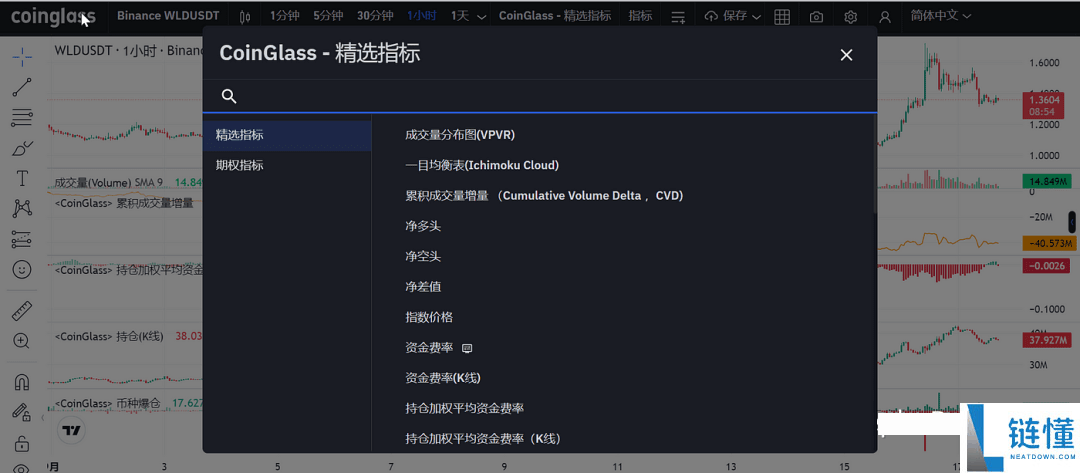Open the indicator templates icon

pos(678,17)
